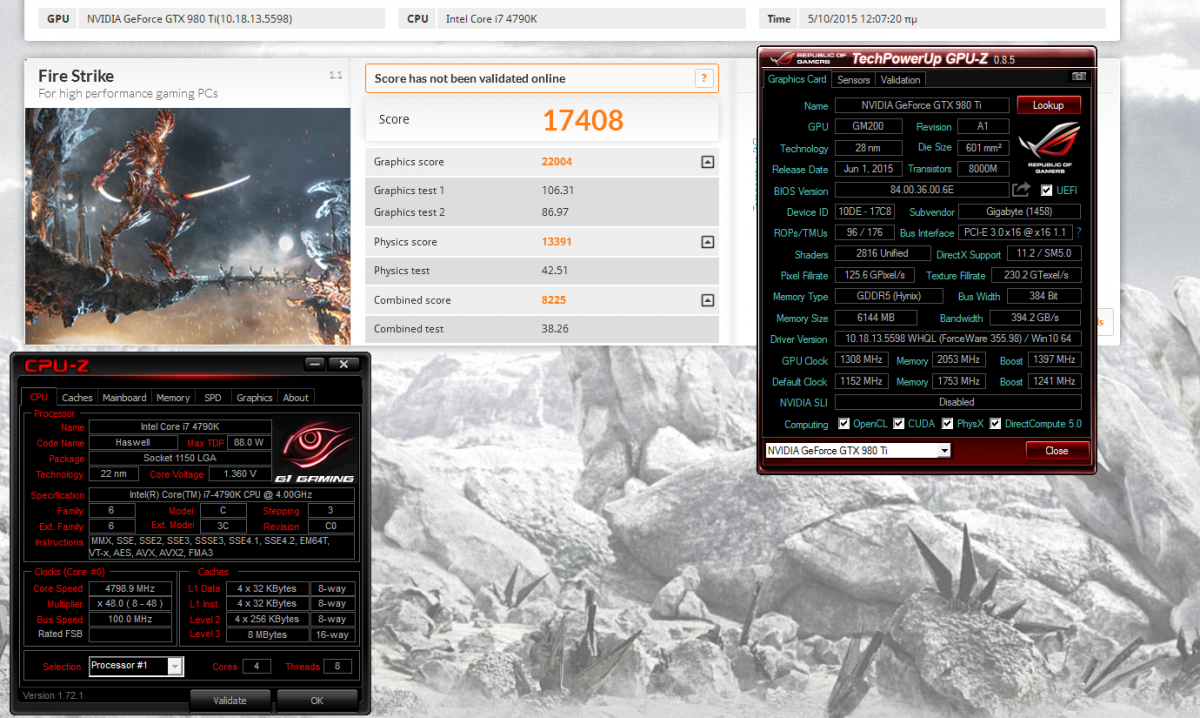
Task: Open the About tab in CPU-Z
Action: (x=296, y=397)
